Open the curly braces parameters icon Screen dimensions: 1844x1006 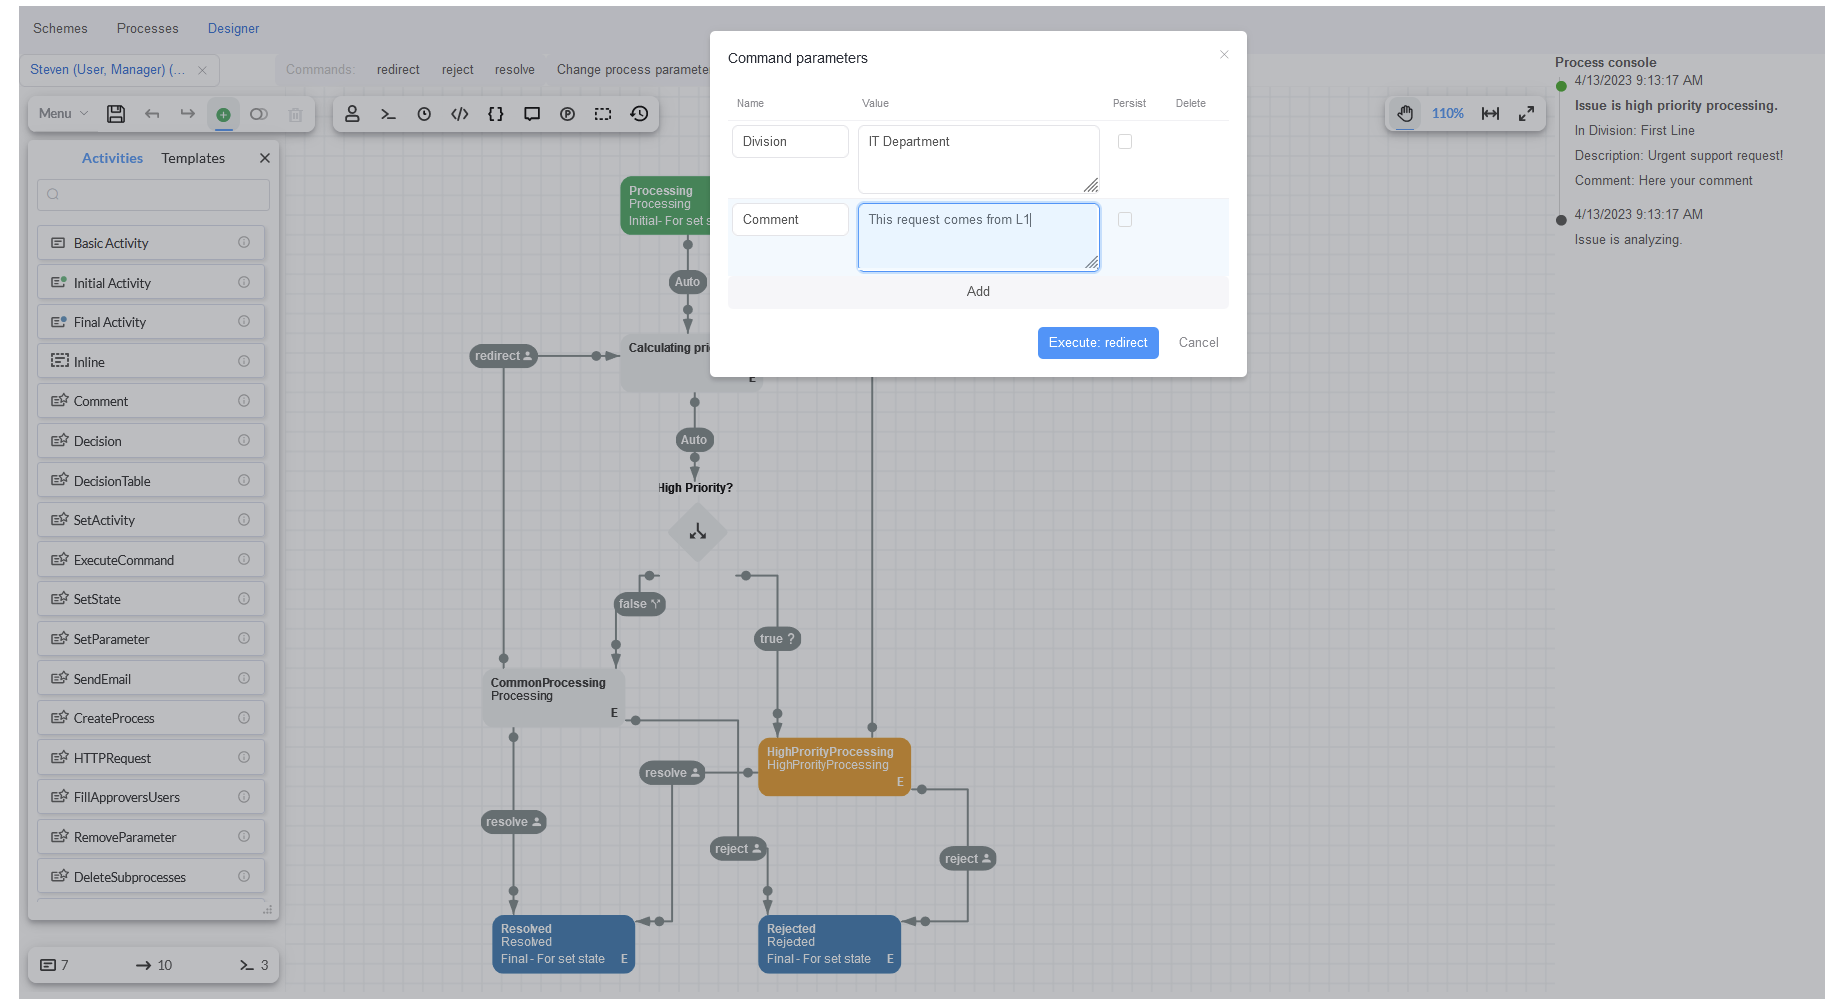tap(496, 114)
